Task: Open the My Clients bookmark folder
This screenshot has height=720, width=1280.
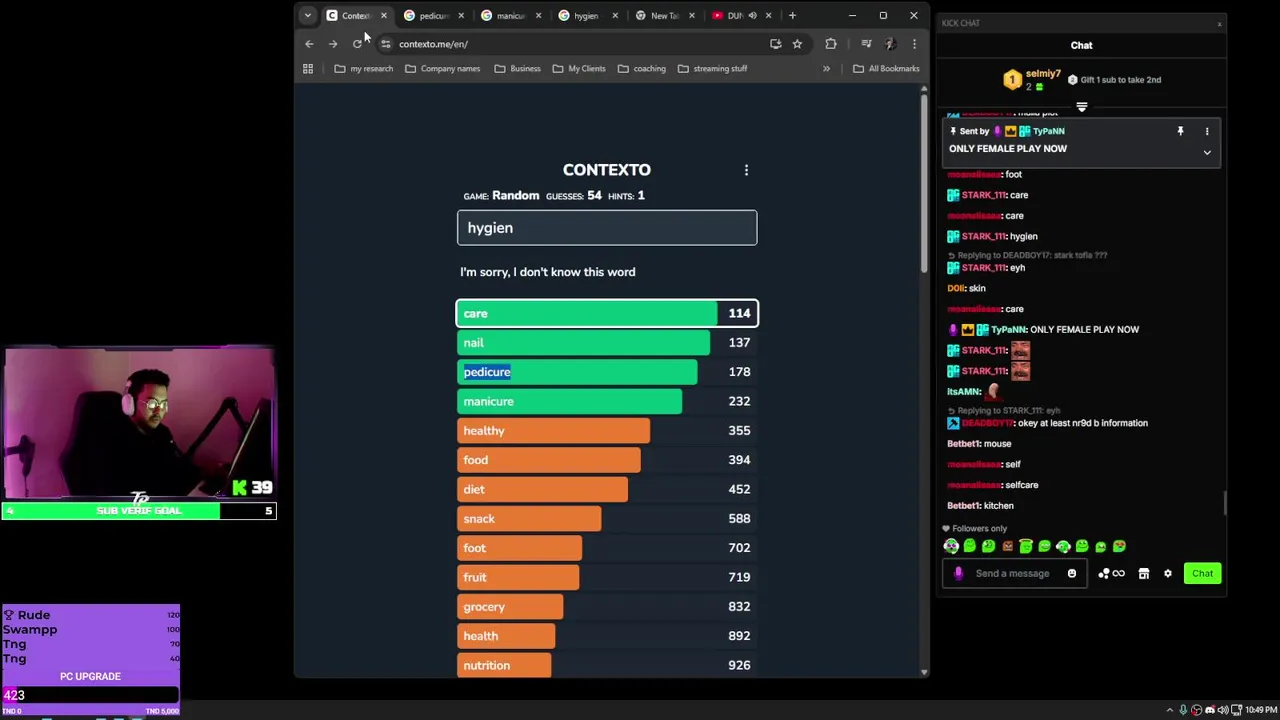Action: click(578, 69)
